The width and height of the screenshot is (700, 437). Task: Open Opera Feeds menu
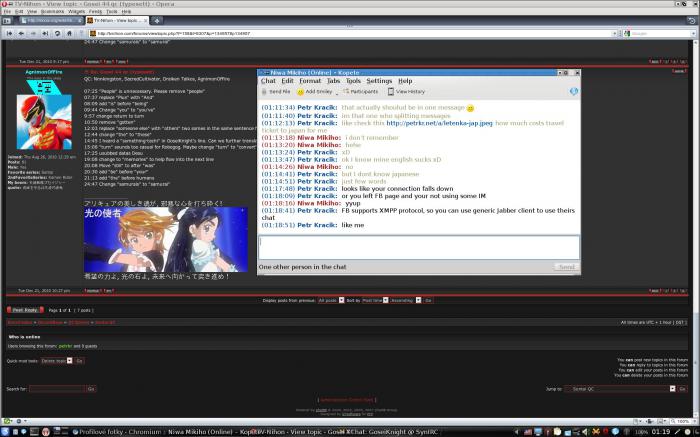click(95, 11)
